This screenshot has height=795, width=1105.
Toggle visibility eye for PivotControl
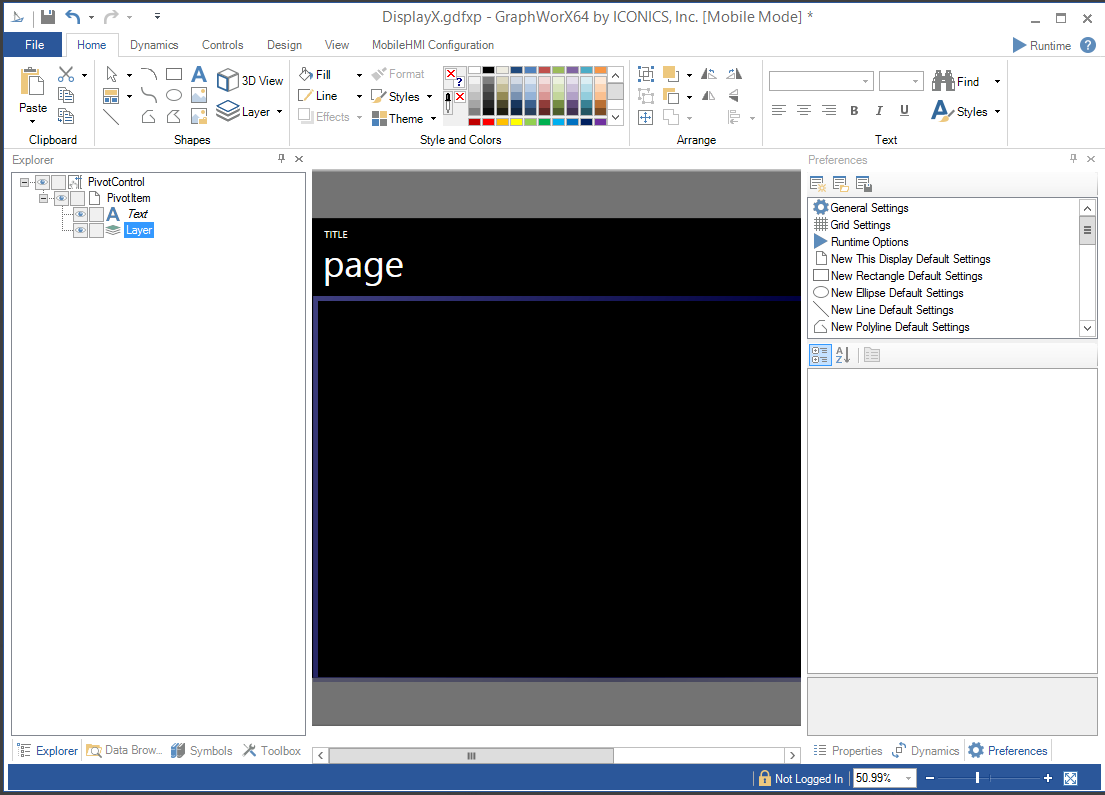42,182
